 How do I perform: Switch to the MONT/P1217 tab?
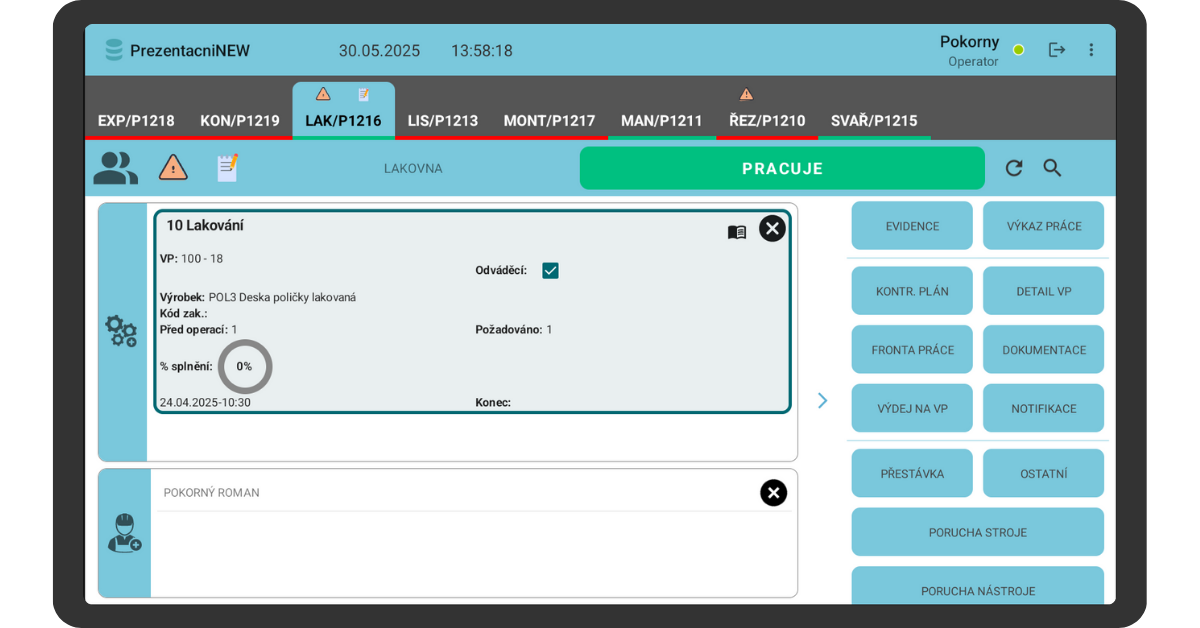coord(549,121)
